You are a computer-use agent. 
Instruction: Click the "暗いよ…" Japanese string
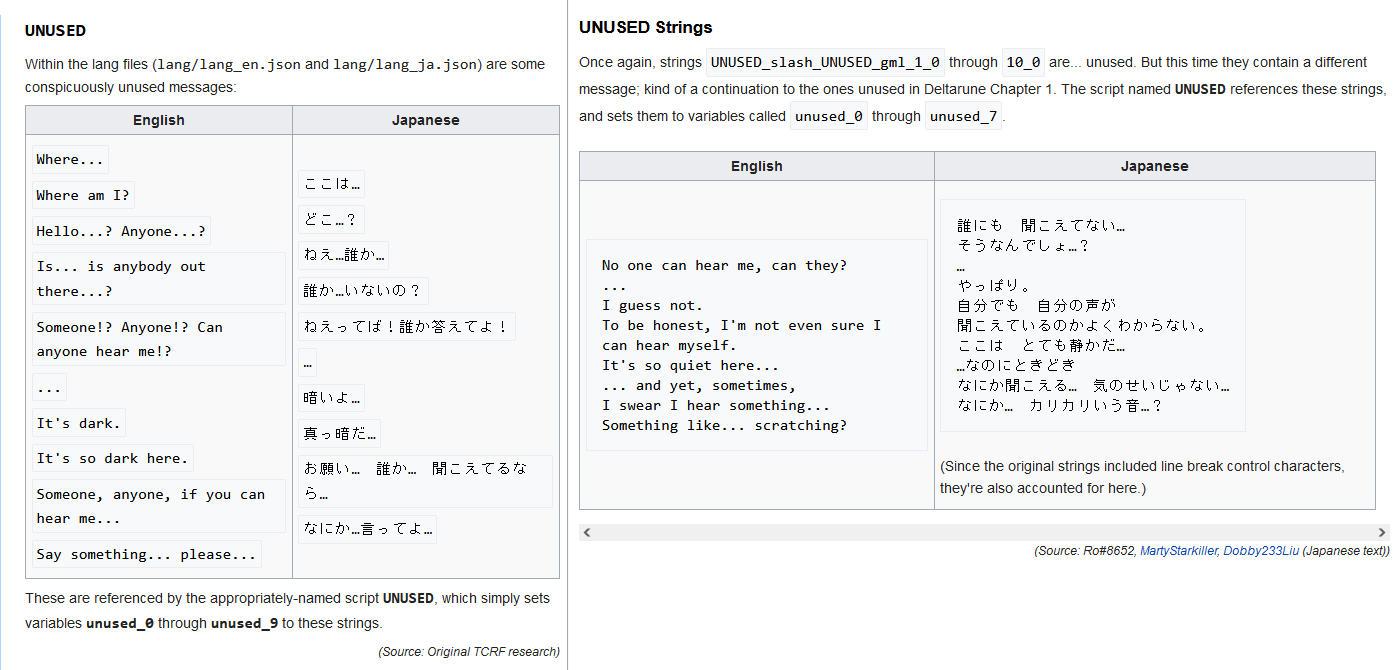coord(332,397)
